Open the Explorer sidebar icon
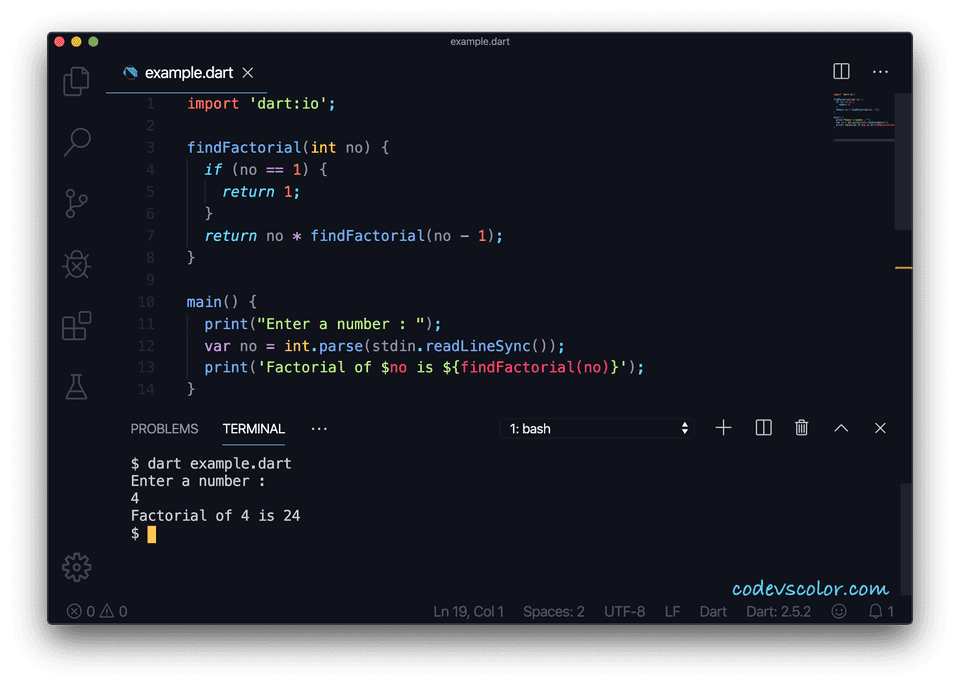Image resolution: width=960 pixels, height=687 pixels. pyautogui.click(x=76, y=81)
